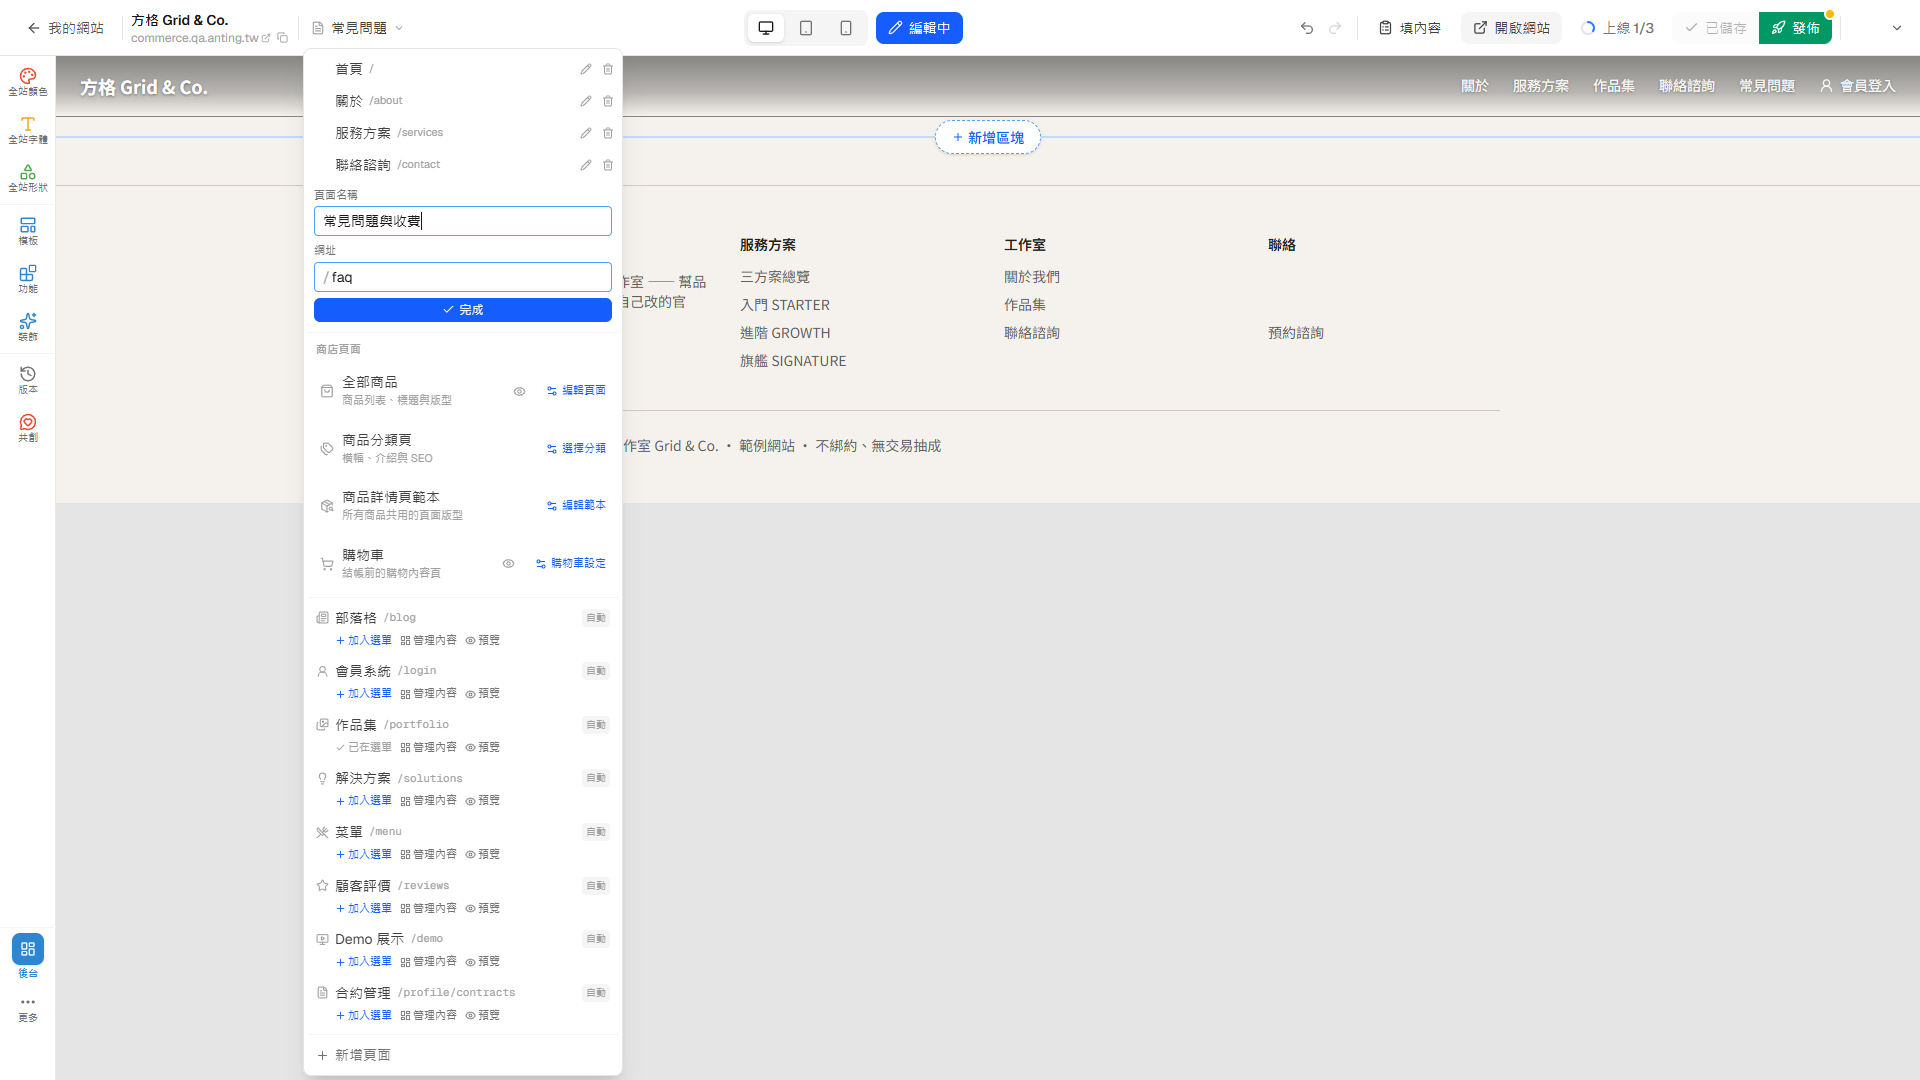
Task: Publish the site with 發佈
Action: click(x=1795, y=28)
